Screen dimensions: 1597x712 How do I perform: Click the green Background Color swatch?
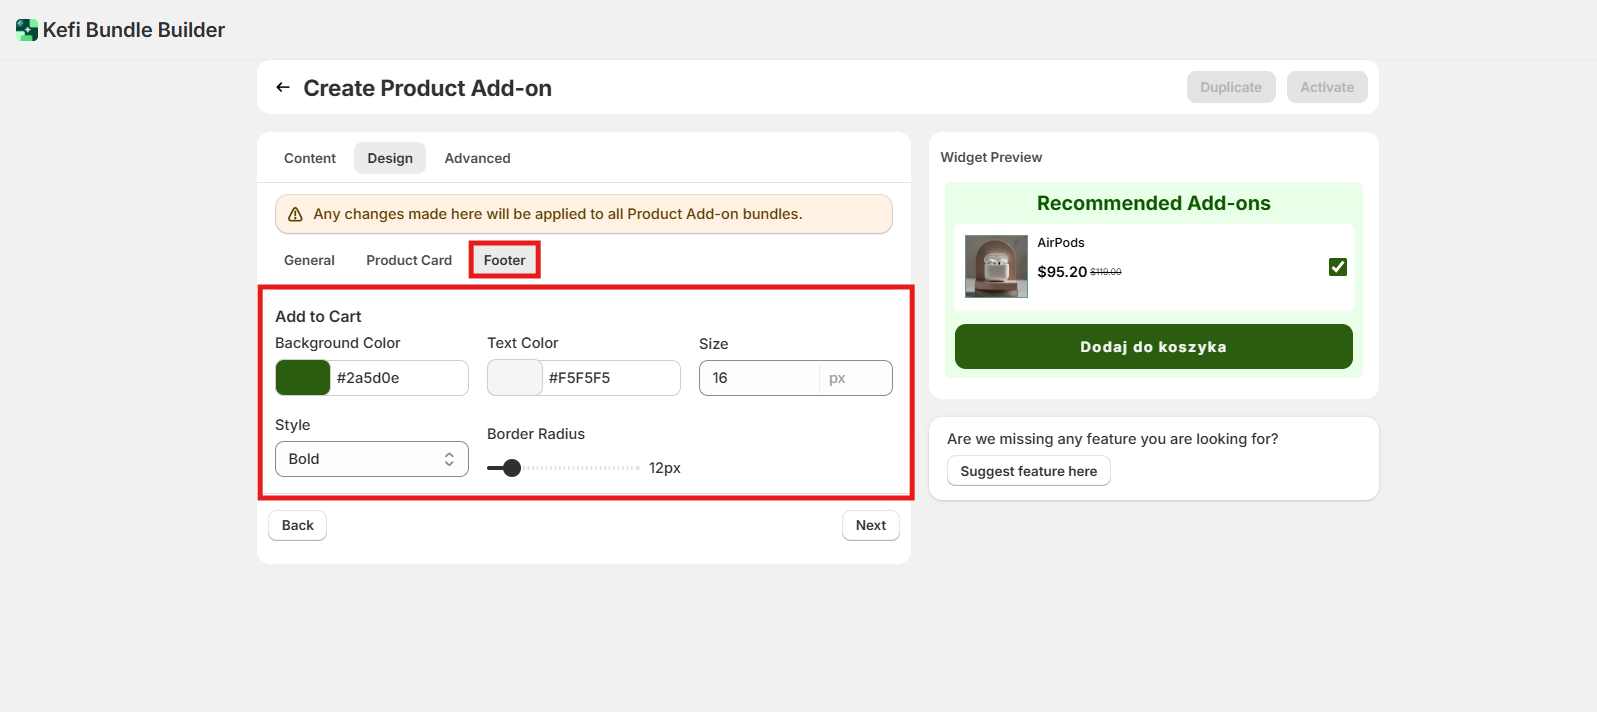303,378
